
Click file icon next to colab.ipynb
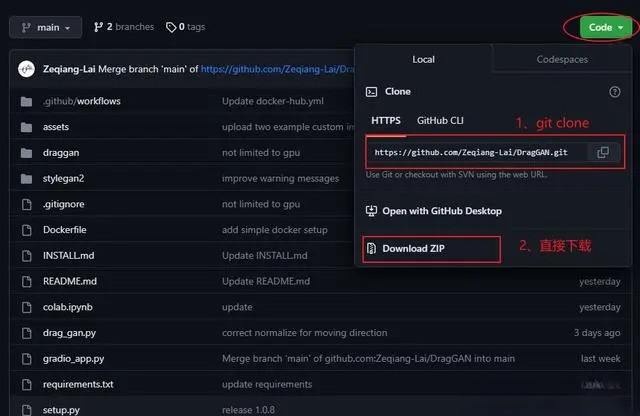27,307
